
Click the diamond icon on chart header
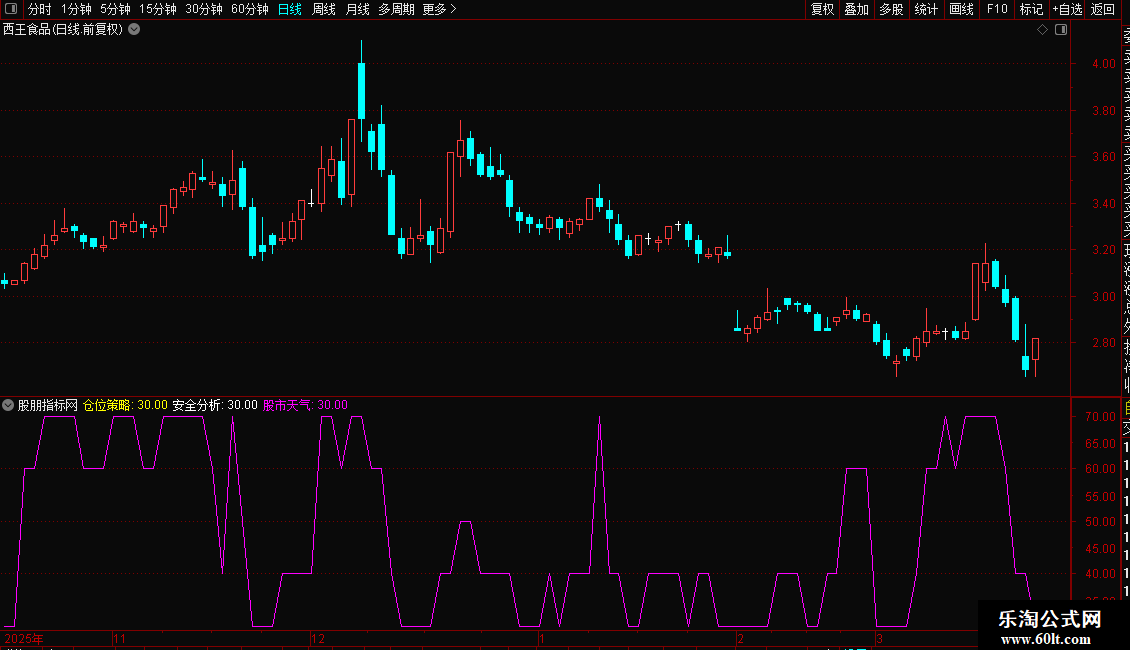coord(1042,30)
